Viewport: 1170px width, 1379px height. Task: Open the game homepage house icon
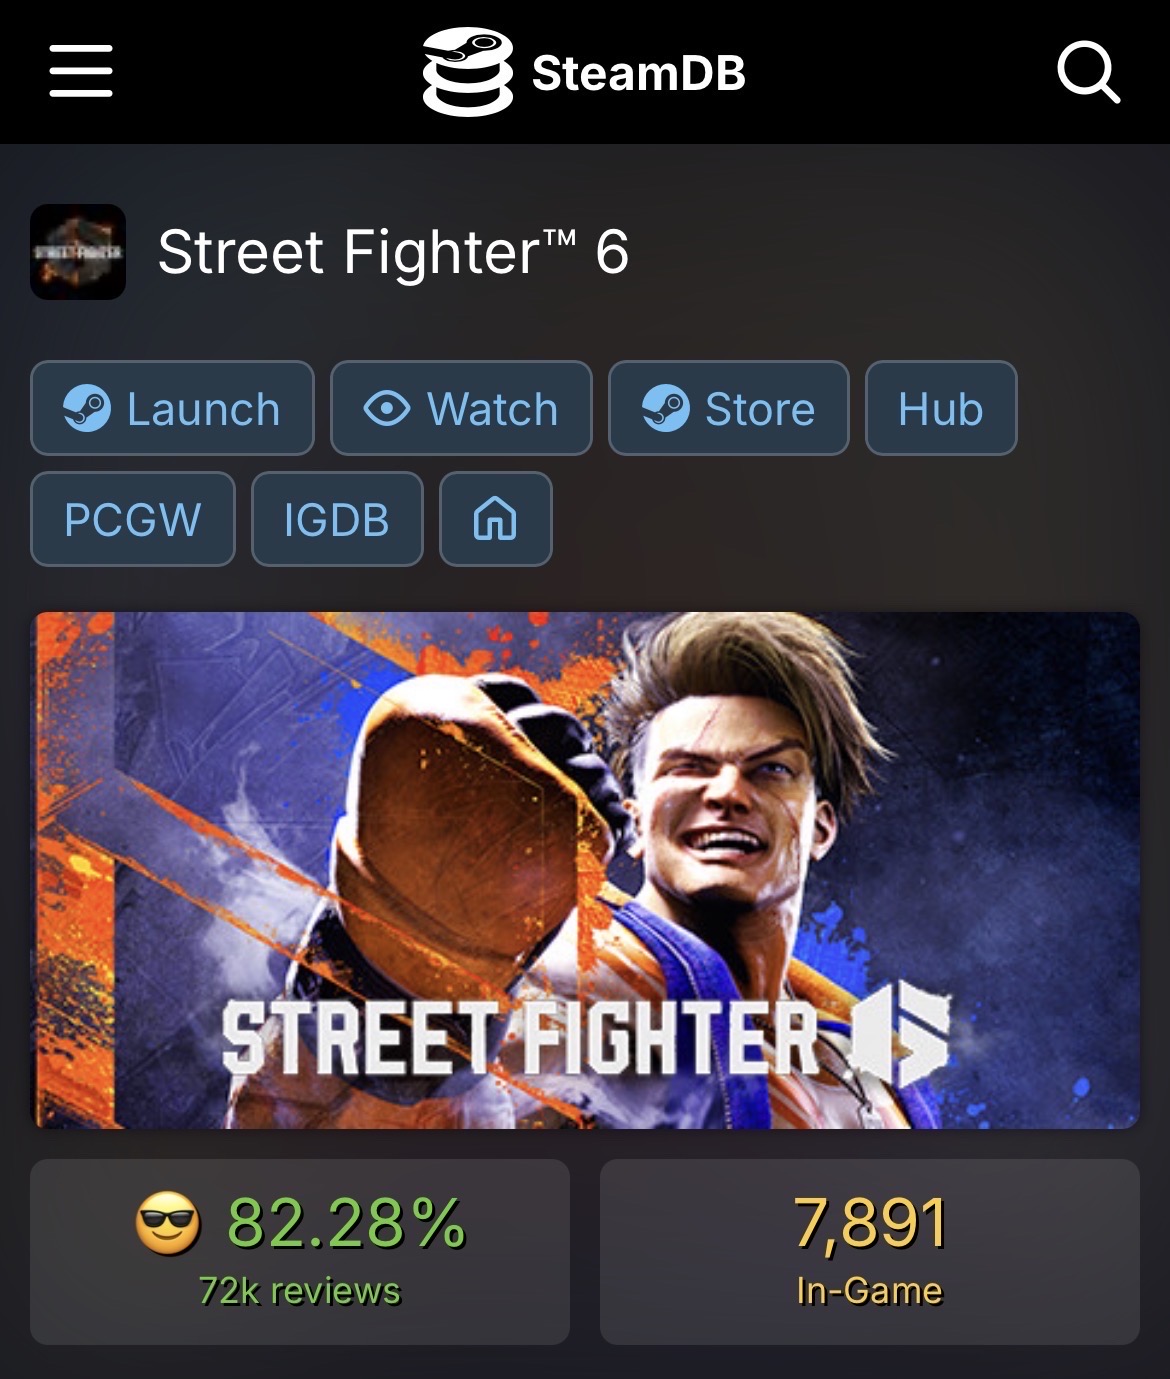[x=495, y=519]
